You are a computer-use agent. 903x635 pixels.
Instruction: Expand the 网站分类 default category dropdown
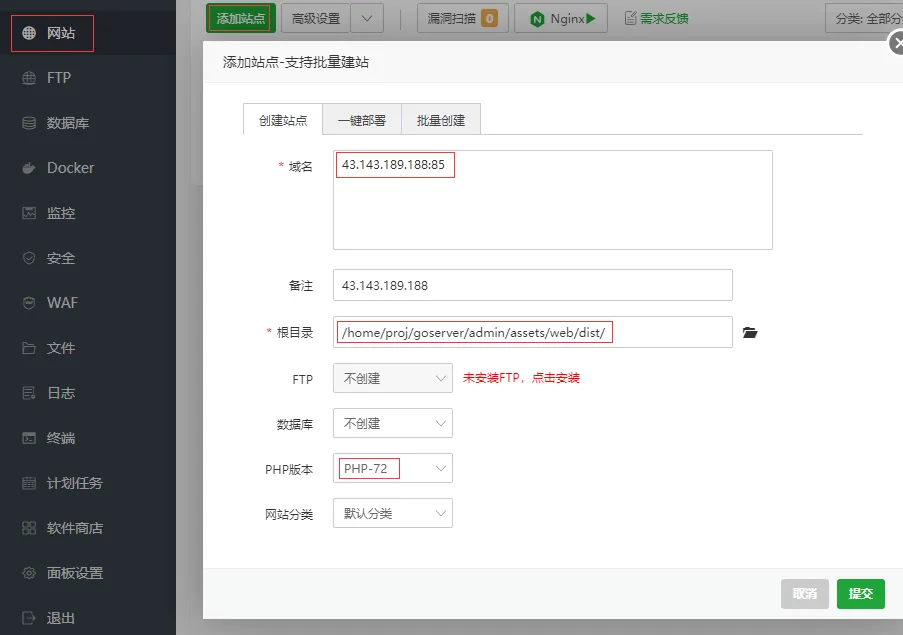392,513
